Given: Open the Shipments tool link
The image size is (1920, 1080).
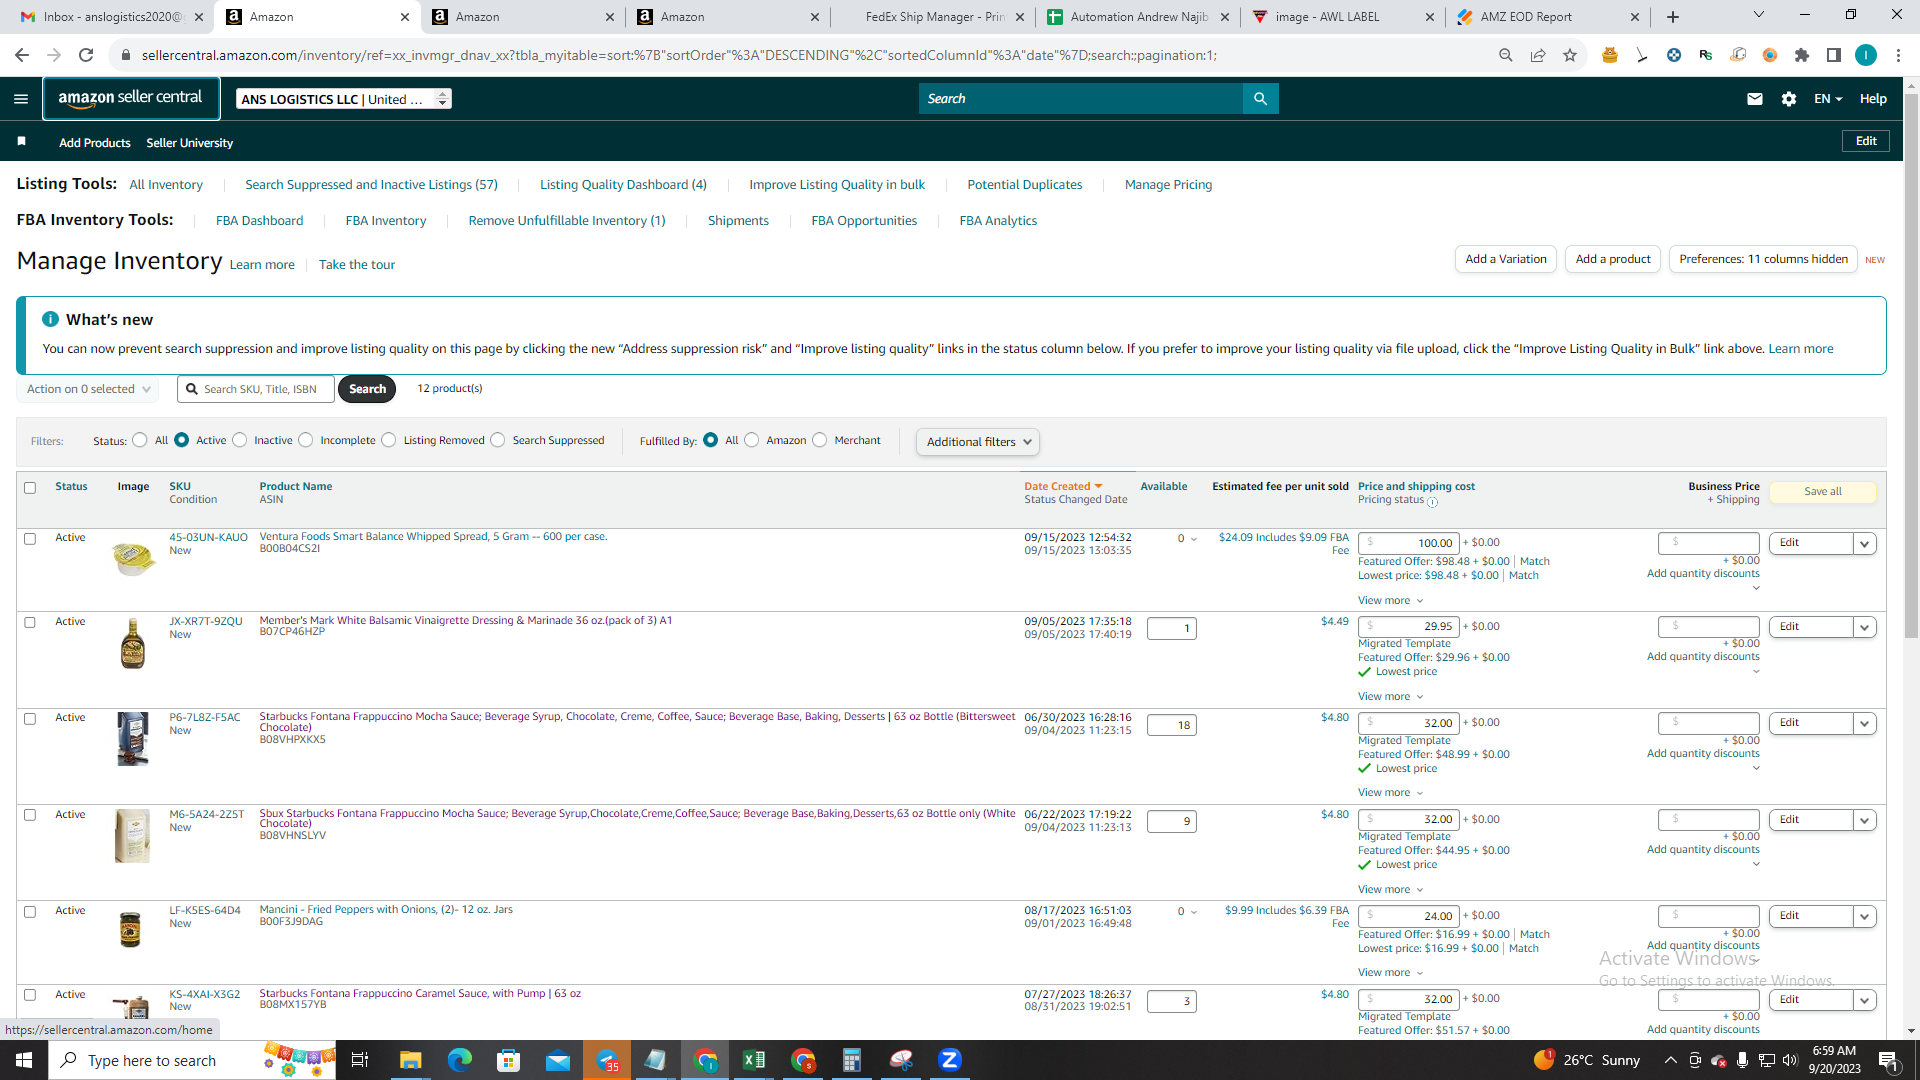Looking at the screenshot, I should [738, 221].
